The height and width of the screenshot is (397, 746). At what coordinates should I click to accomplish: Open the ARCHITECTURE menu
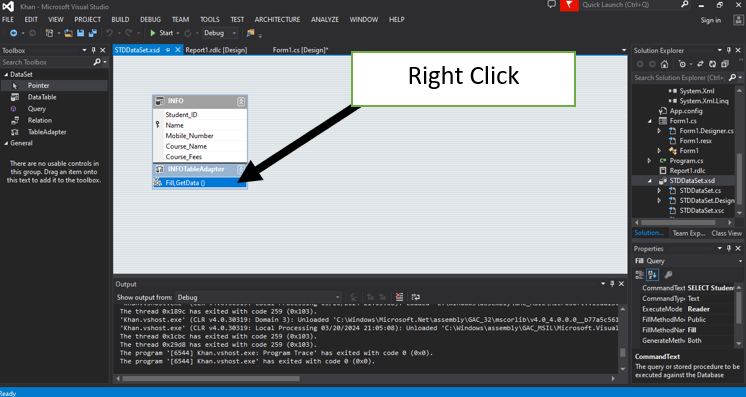(277, 20)
